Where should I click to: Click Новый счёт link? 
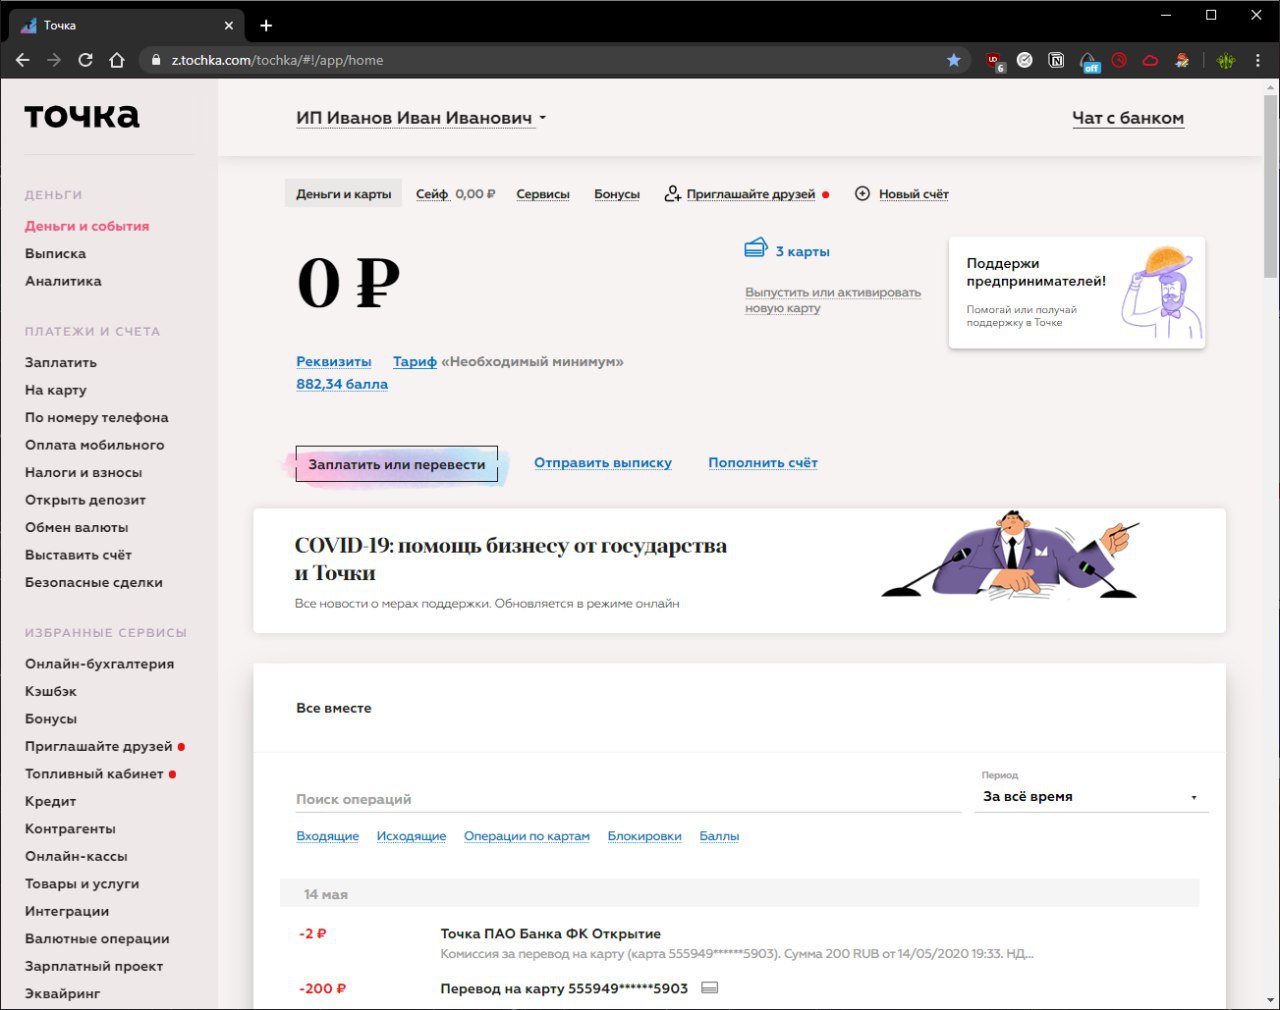click(914, 194)
